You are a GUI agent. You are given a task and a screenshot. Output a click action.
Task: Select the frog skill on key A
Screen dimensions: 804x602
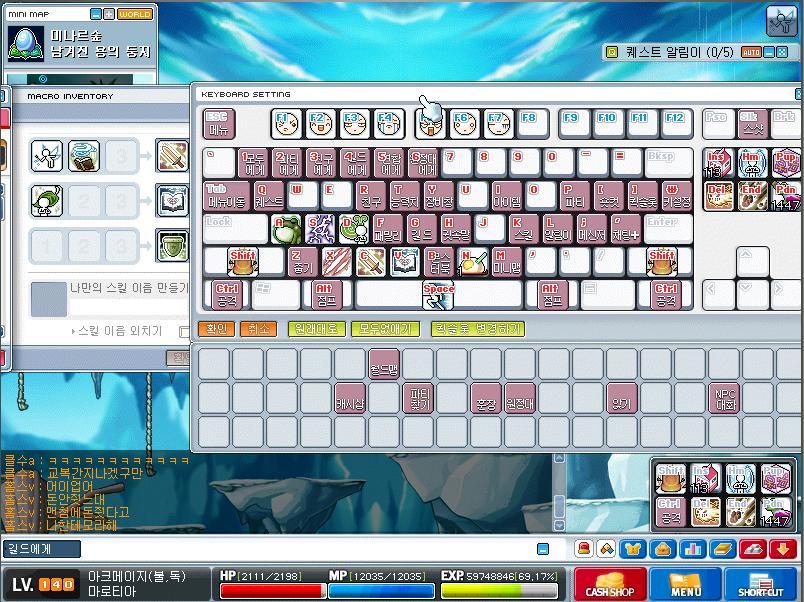286,229
